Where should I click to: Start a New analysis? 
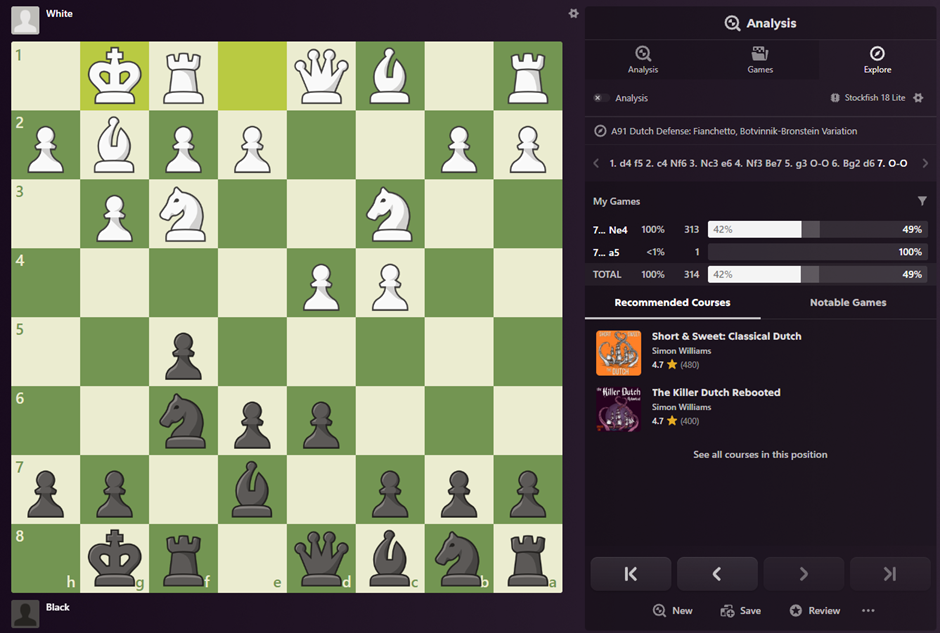click(x=673, y=610)
